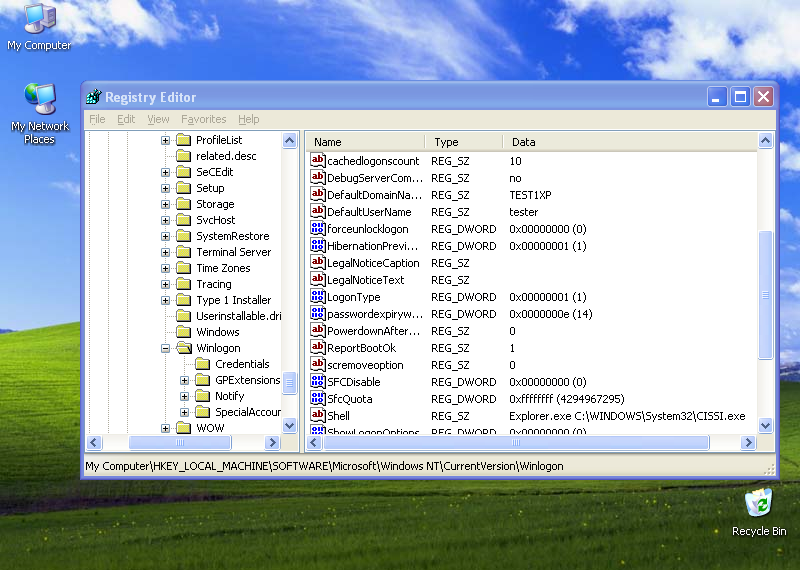Viewport: 800px width, 570px height.
Task: Click the values pane scroll left arrow
Action: click(x=315, y=442)
